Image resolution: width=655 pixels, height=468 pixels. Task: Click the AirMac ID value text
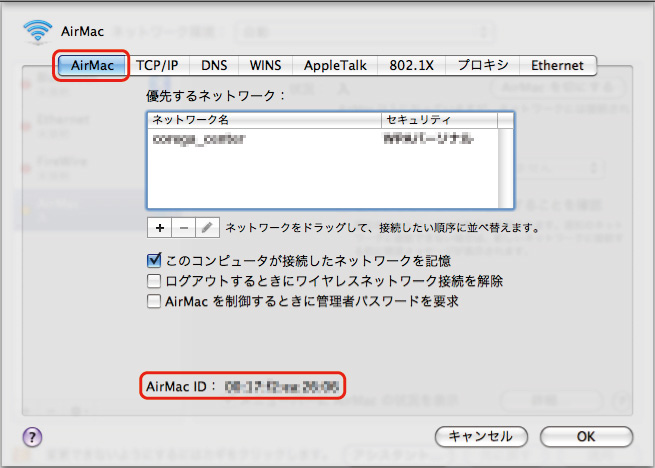point(282,387)
